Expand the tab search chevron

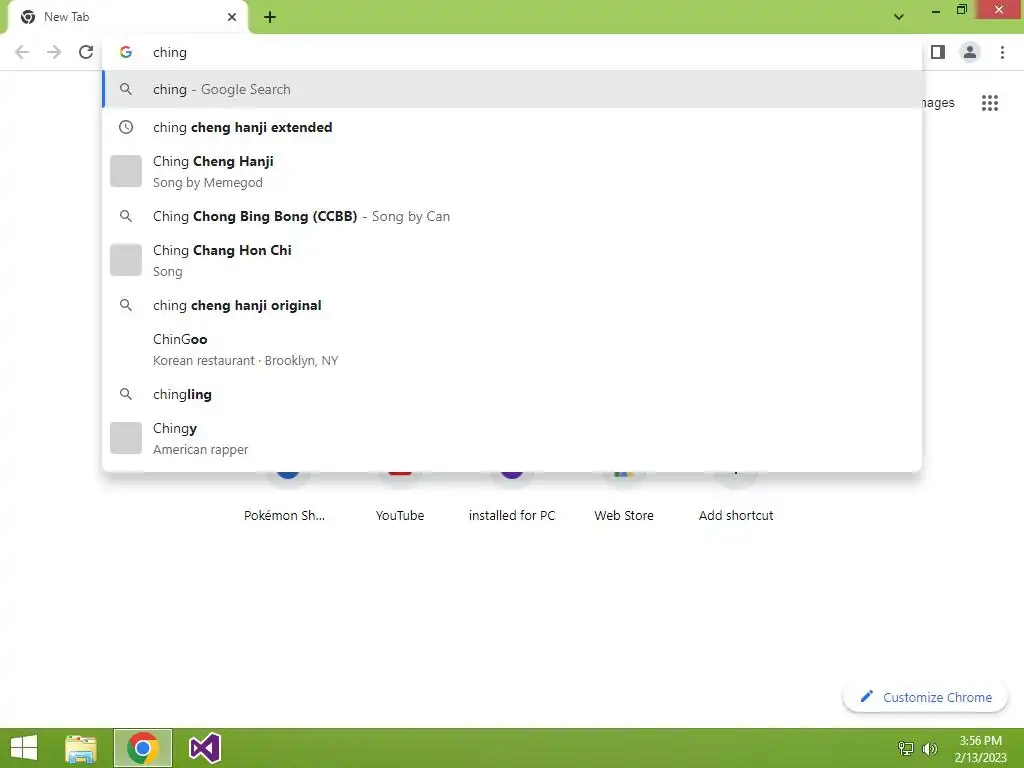coord(899,17)
